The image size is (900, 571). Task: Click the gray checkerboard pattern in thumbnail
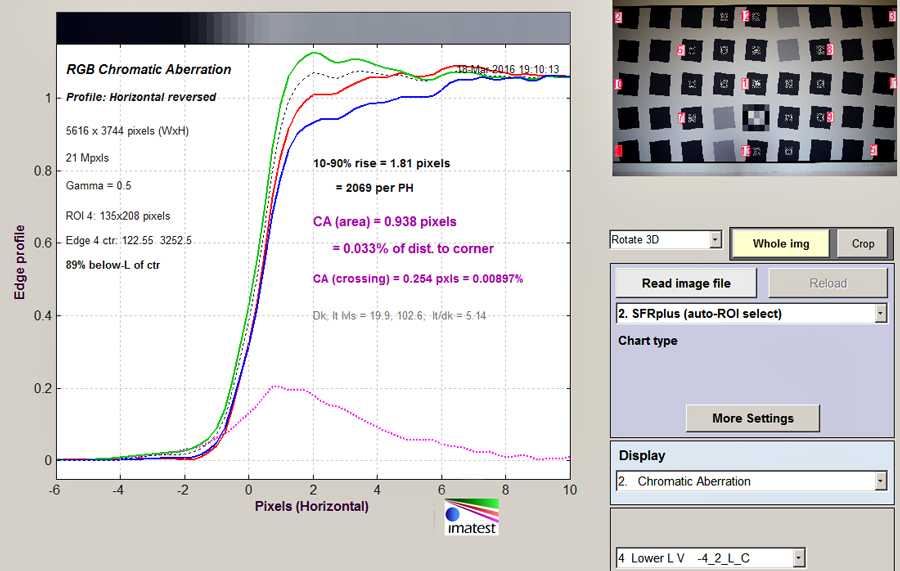click(757, 116)
